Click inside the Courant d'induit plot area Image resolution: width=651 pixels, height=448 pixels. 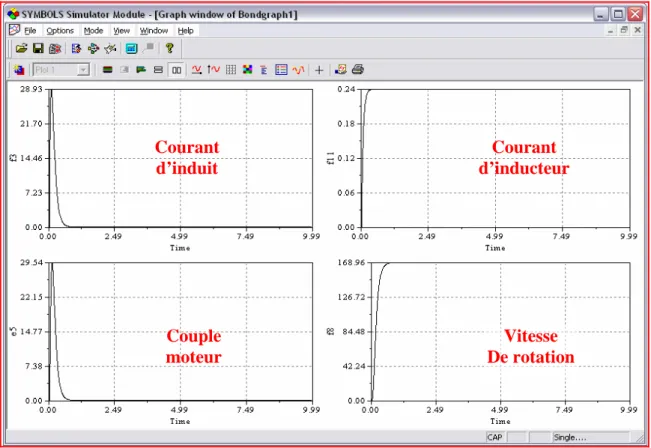(x=181, y=158)
